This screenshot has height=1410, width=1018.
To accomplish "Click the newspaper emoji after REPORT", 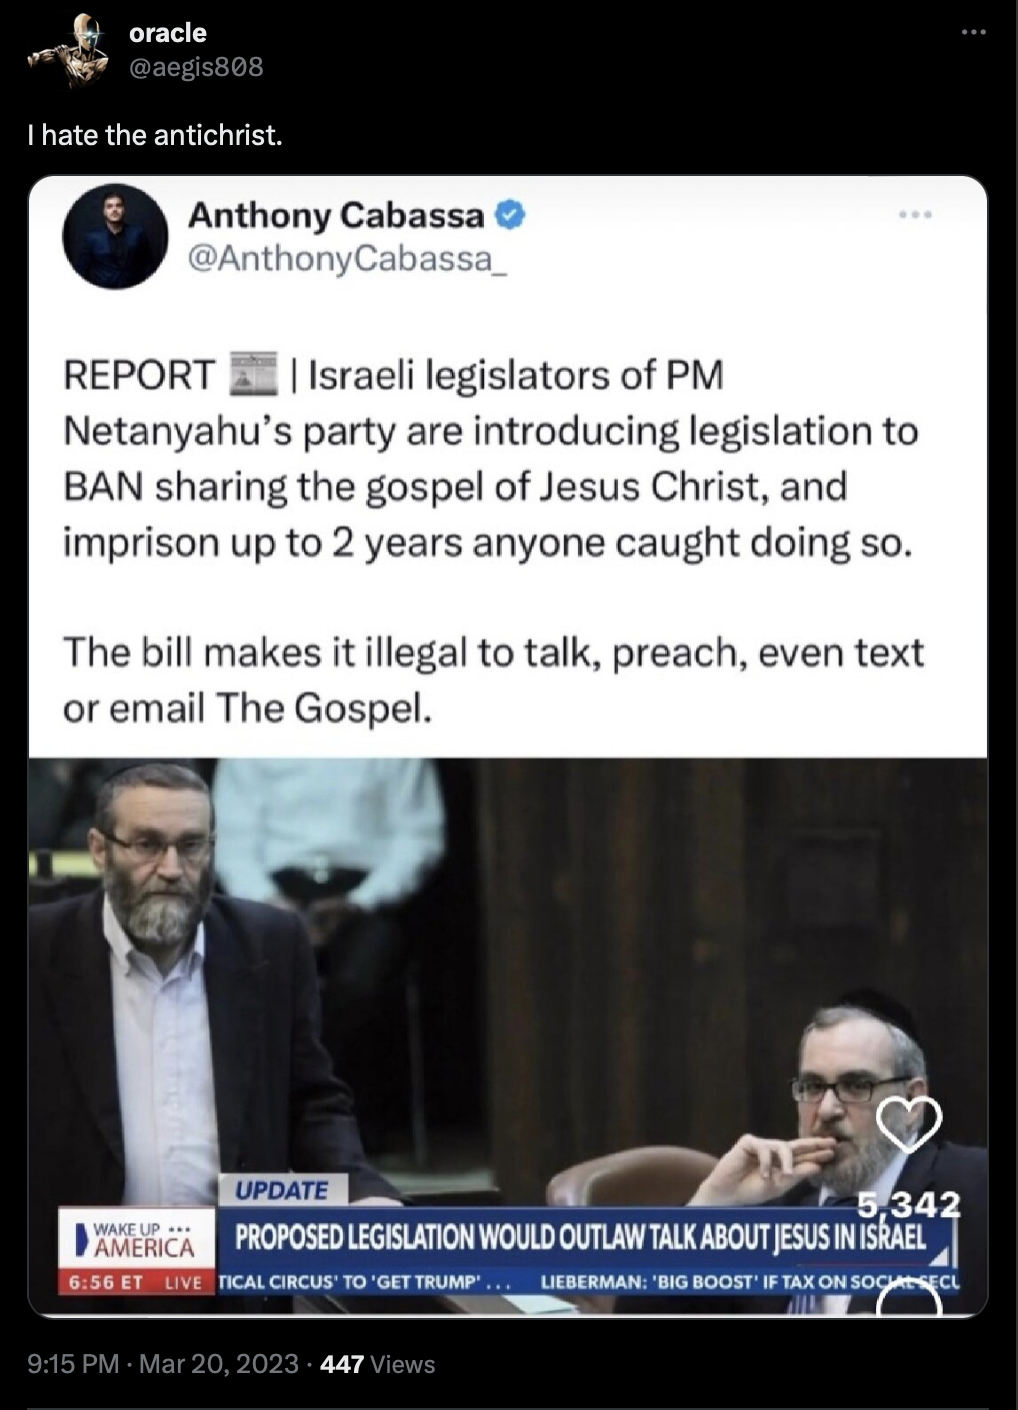I will (x=254, y=375).
